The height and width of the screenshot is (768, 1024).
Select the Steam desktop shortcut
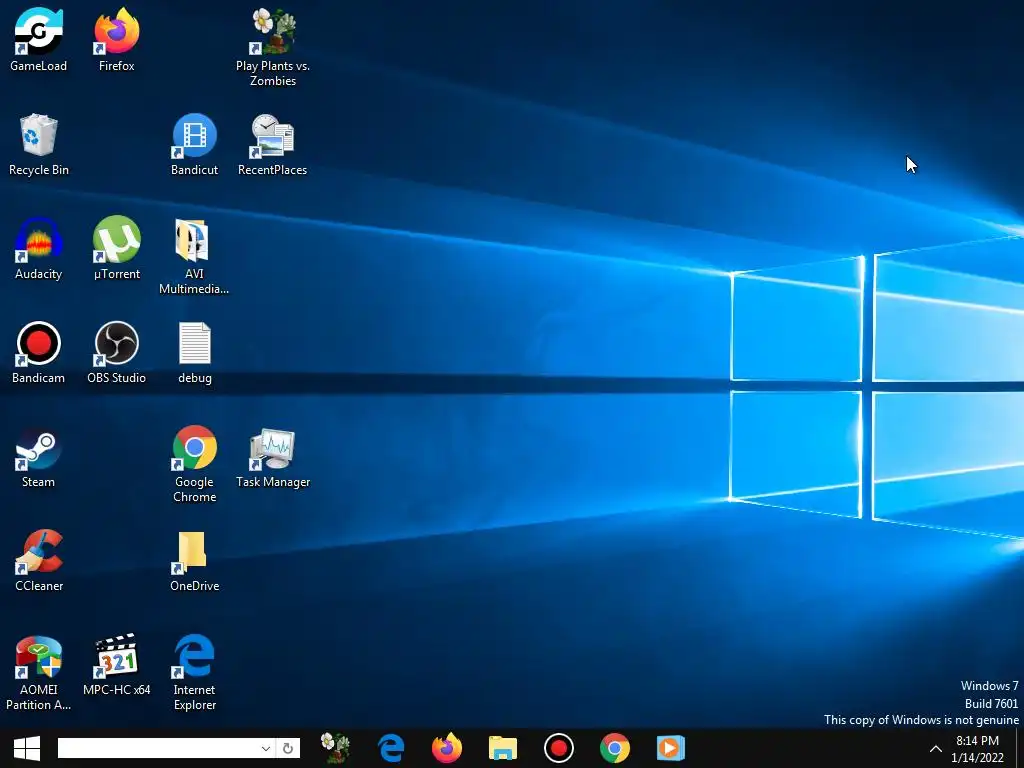pos(39,456)
